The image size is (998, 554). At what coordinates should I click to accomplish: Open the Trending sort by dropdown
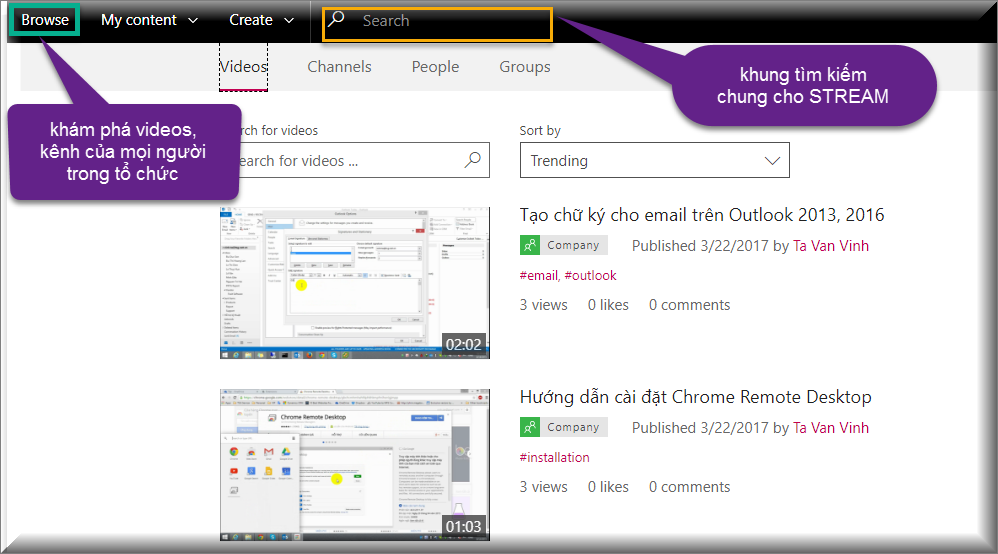[x=654, y=160]
